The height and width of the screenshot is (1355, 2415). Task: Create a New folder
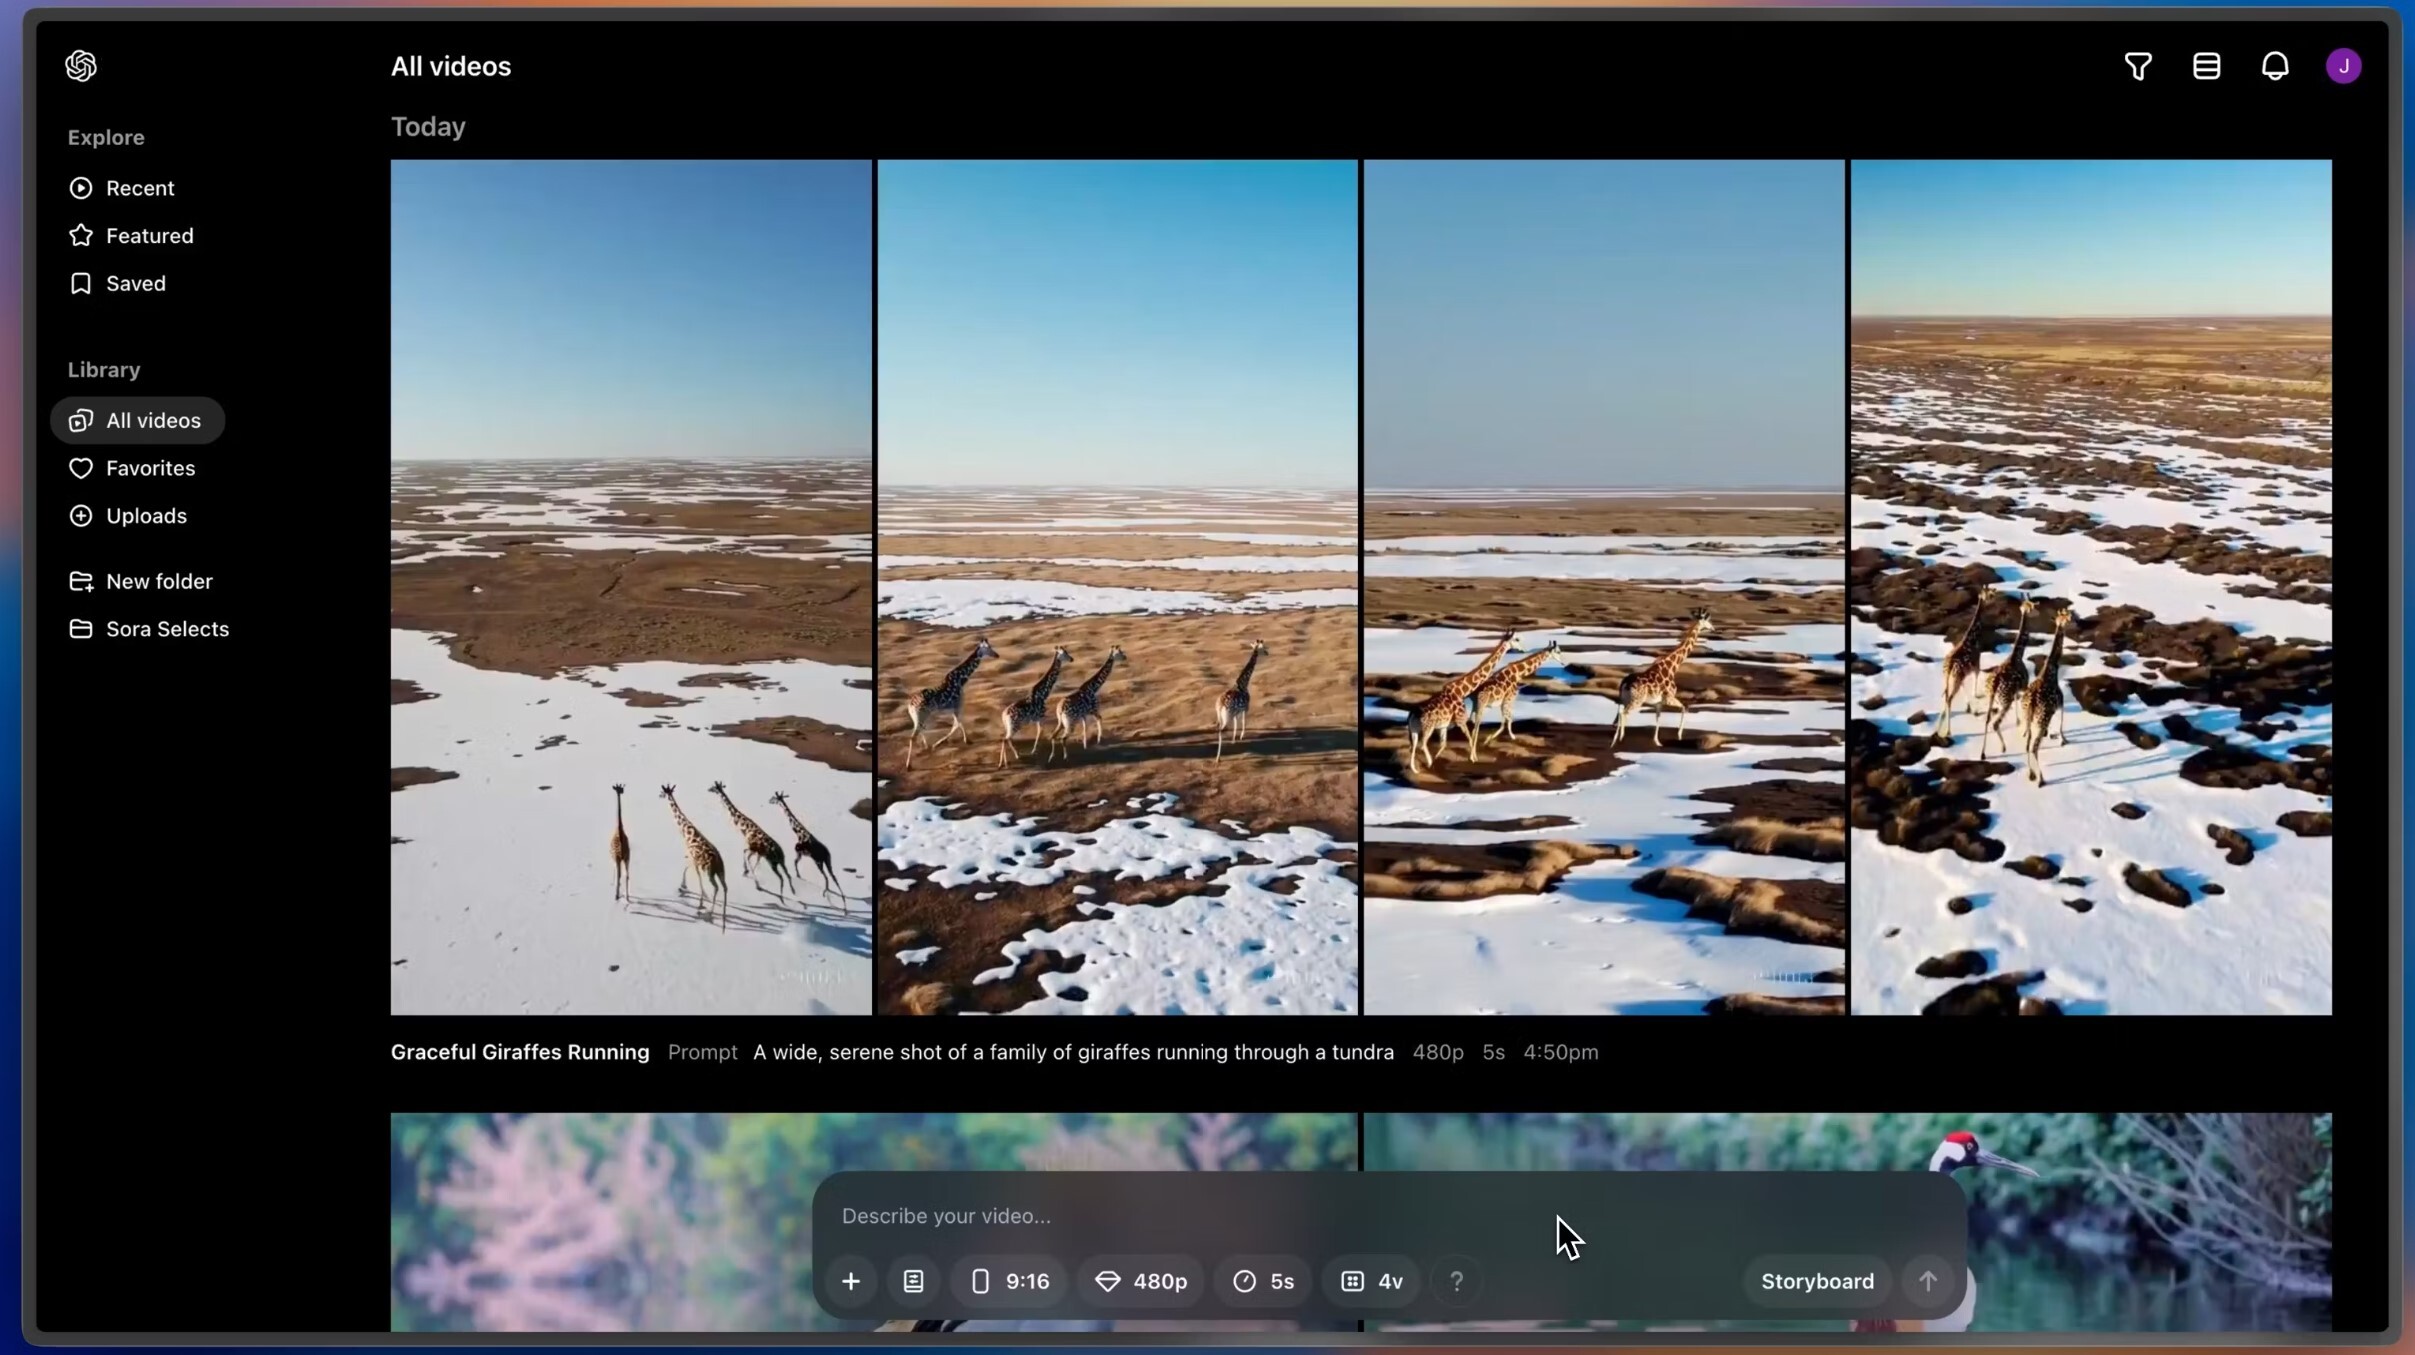159,580
